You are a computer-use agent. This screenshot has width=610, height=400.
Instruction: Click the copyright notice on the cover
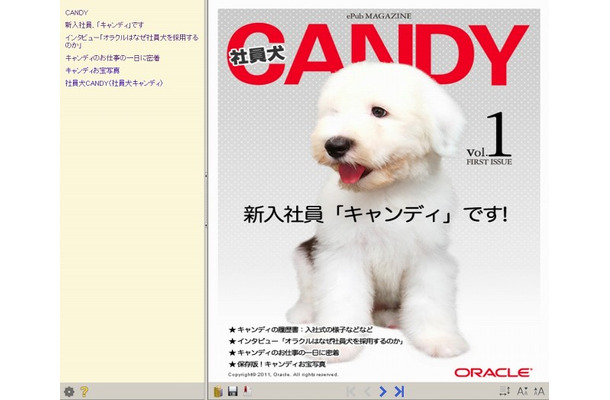coord(283,375)
